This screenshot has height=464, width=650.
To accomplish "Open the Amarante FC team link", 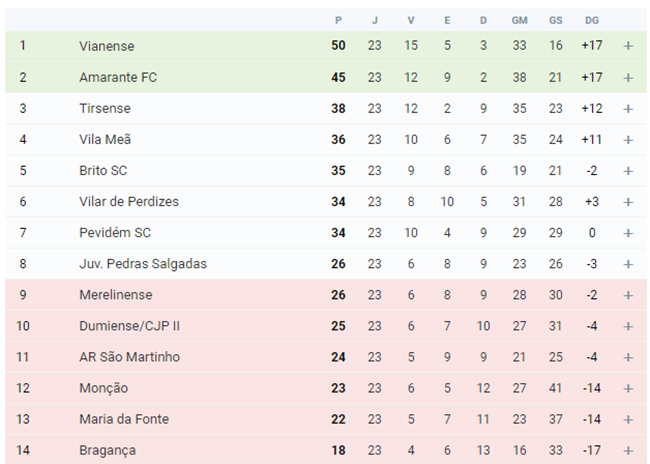I will click(118, 78).
